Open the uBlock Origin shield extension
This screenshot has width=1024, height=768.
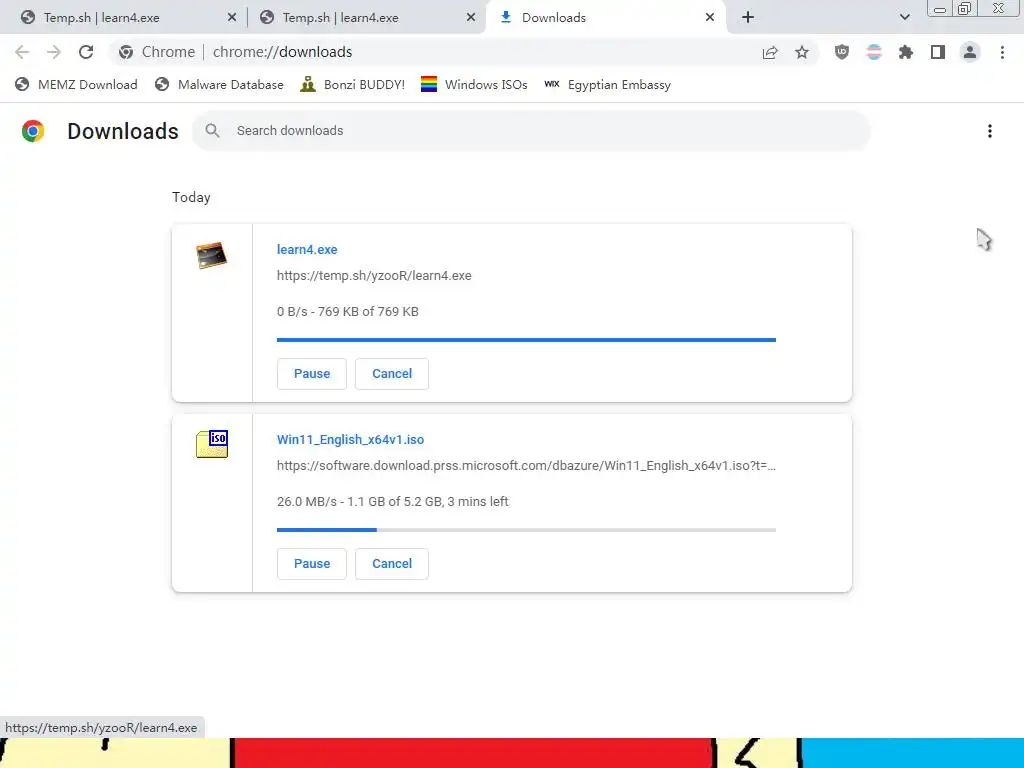pyautogui.click(x=842, y=52)
